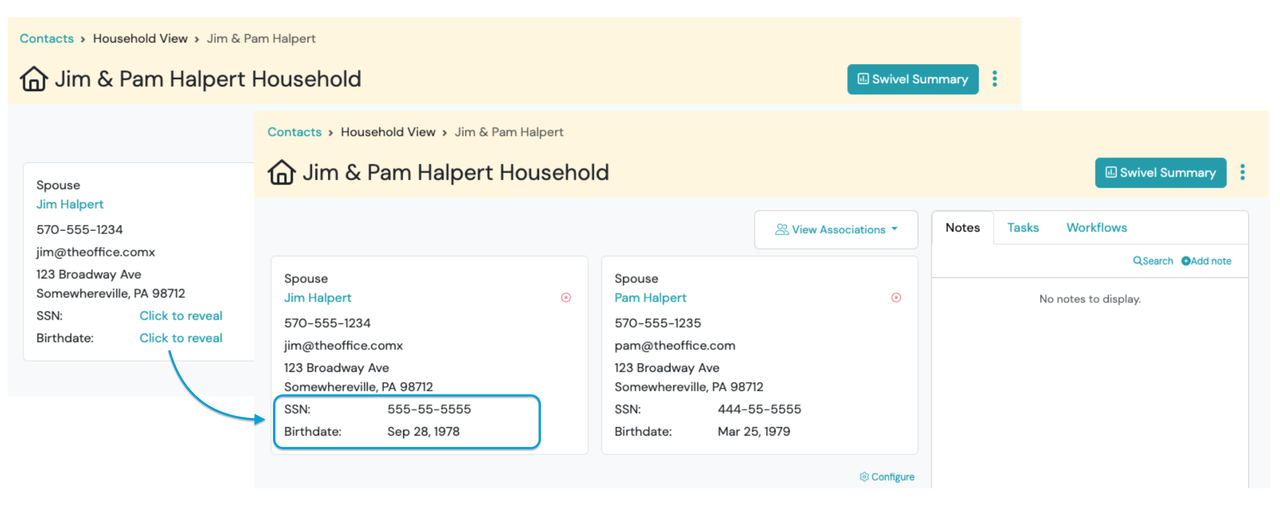The width and height of the screenshot is (1280, 508).
Task: Click Household View breadcrumb in the front window
Action: 388,132
